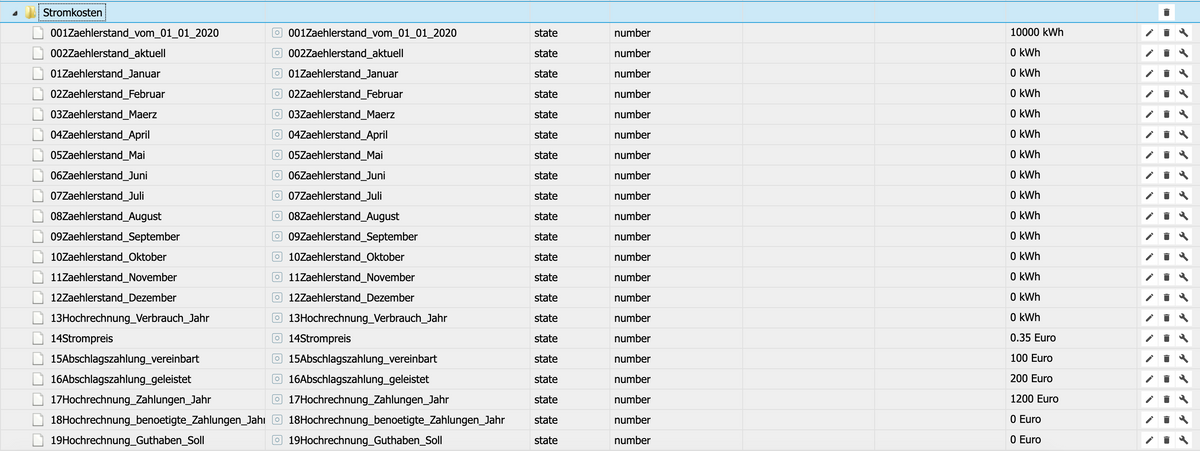1200x451 pixels.
Task: Open wrench settings for 002Zaehlerstand_aktuell
Action: tap(1183, 53)
